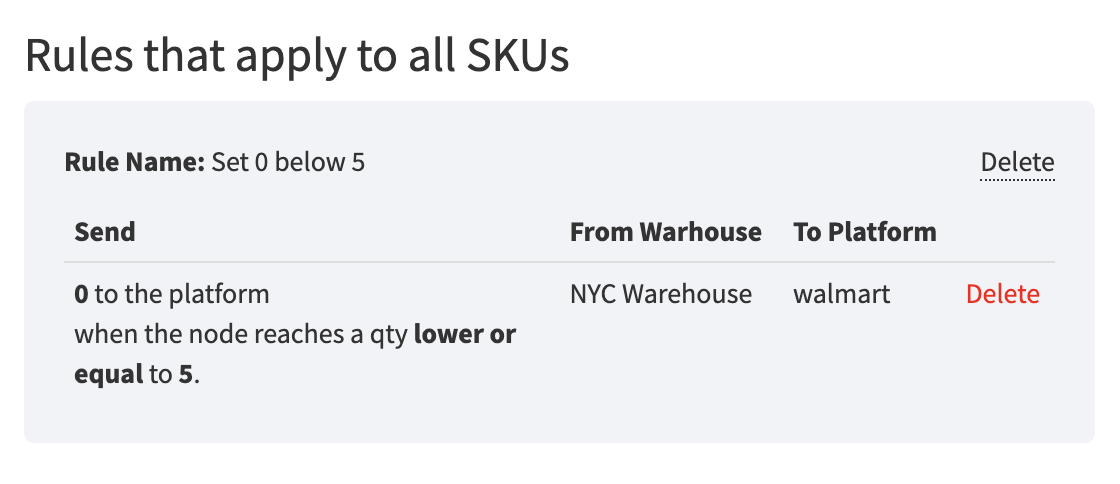Click the 'To Platform' column header
This screenshot has width=1120, height=484.
[865, 232]
